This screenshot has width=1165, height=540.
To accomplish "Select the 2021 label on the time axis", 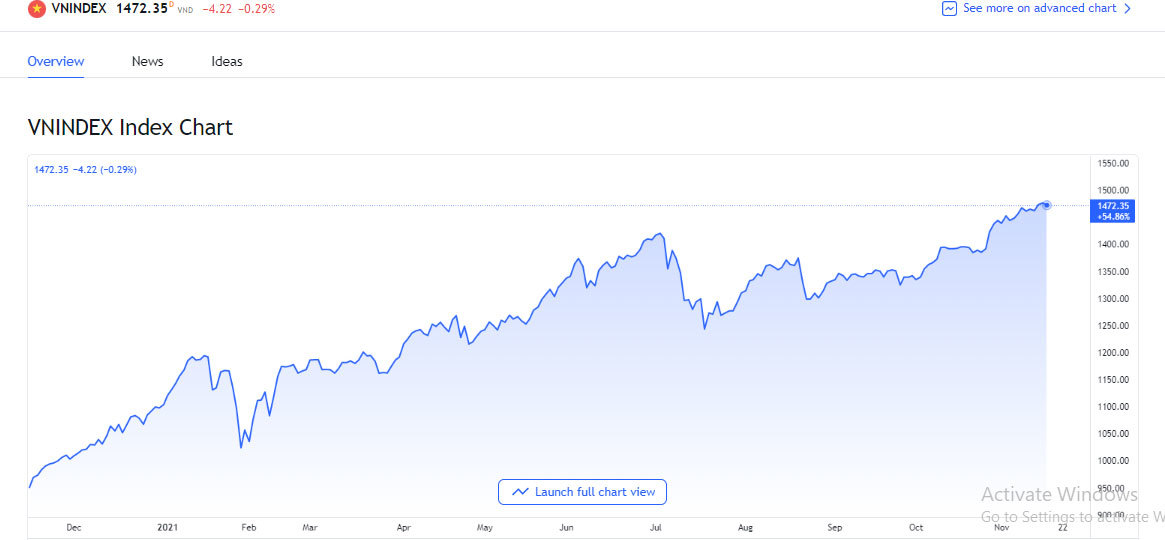I will click(167, 527).
